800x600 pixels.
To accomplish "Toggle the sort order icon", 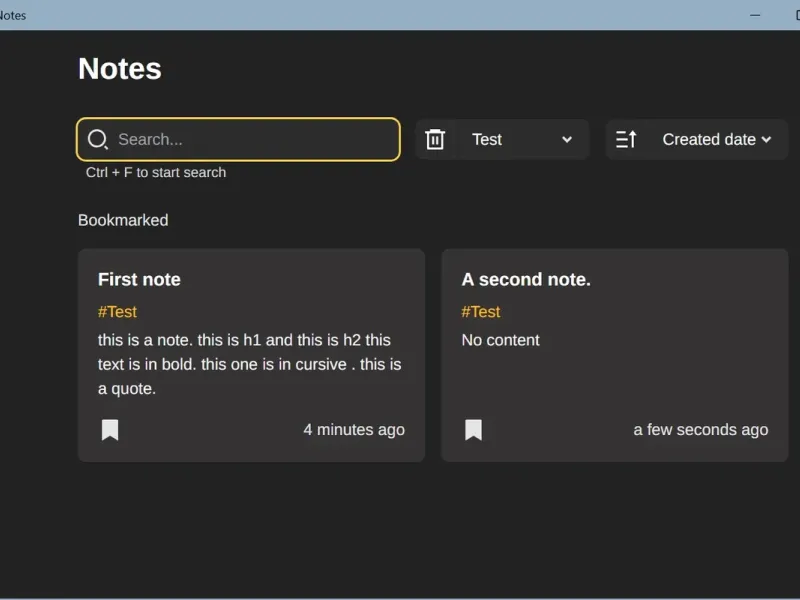I will [x=626, y=140].
